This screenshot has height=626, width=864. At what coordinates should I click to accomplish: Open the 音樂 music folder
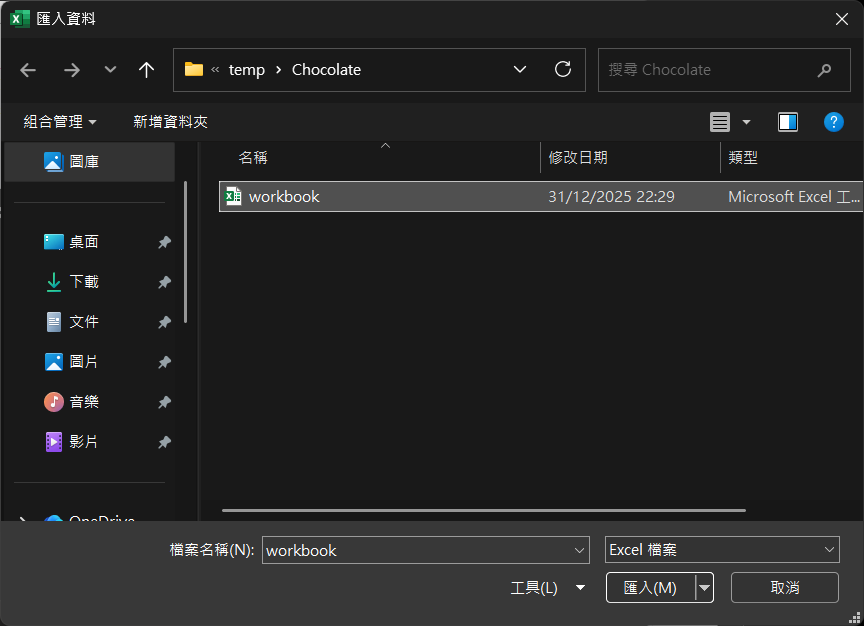84,402
